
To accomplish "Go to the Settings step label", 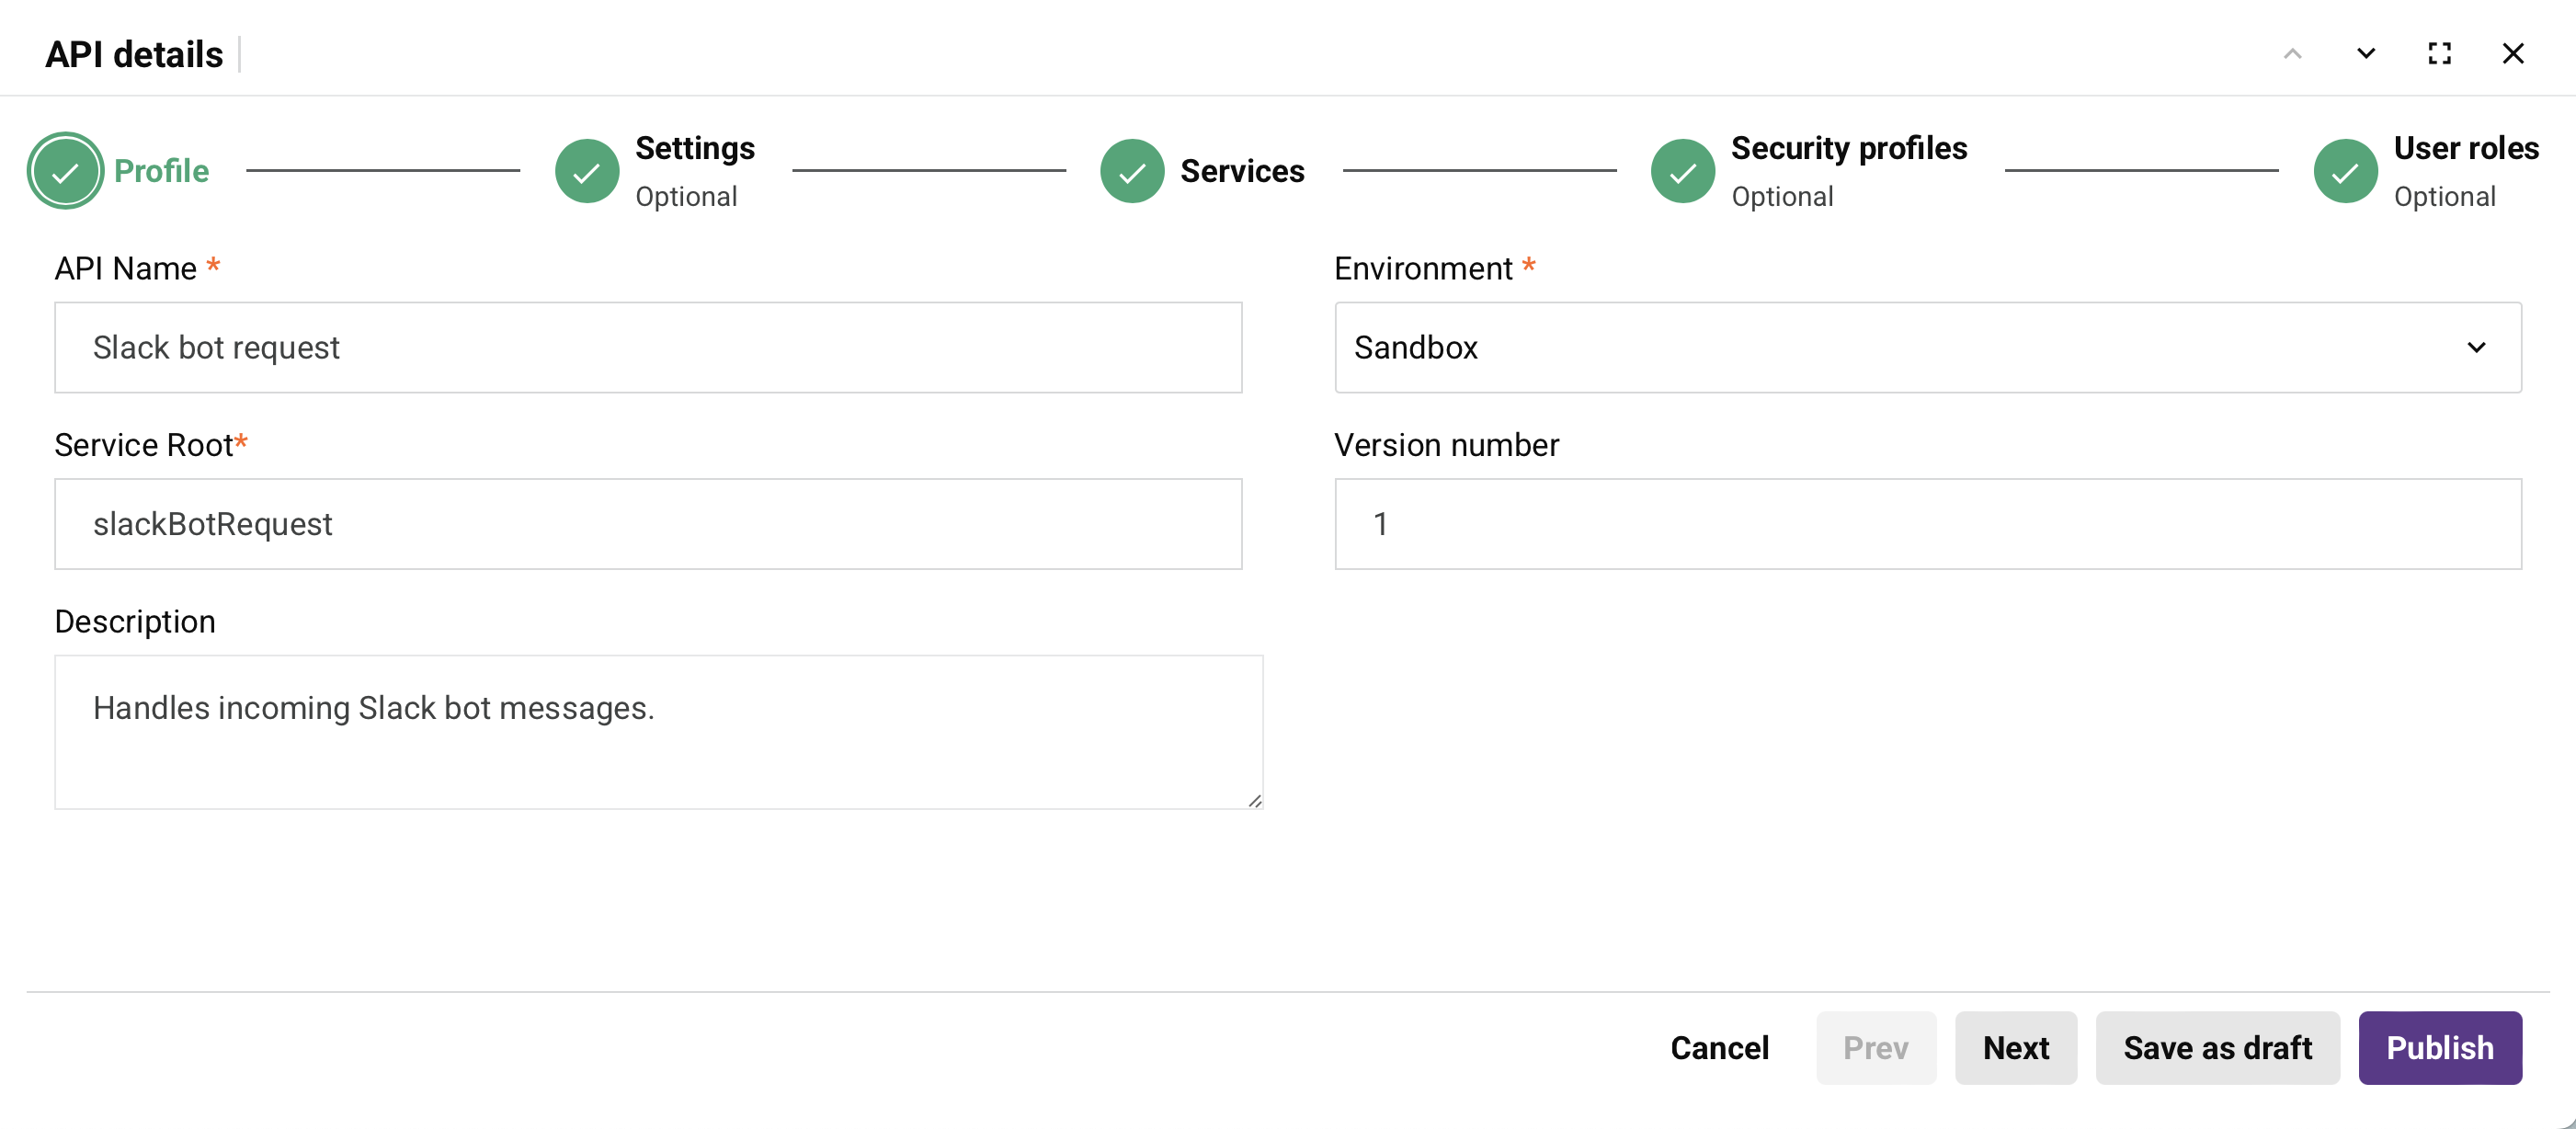I will 695,148.
